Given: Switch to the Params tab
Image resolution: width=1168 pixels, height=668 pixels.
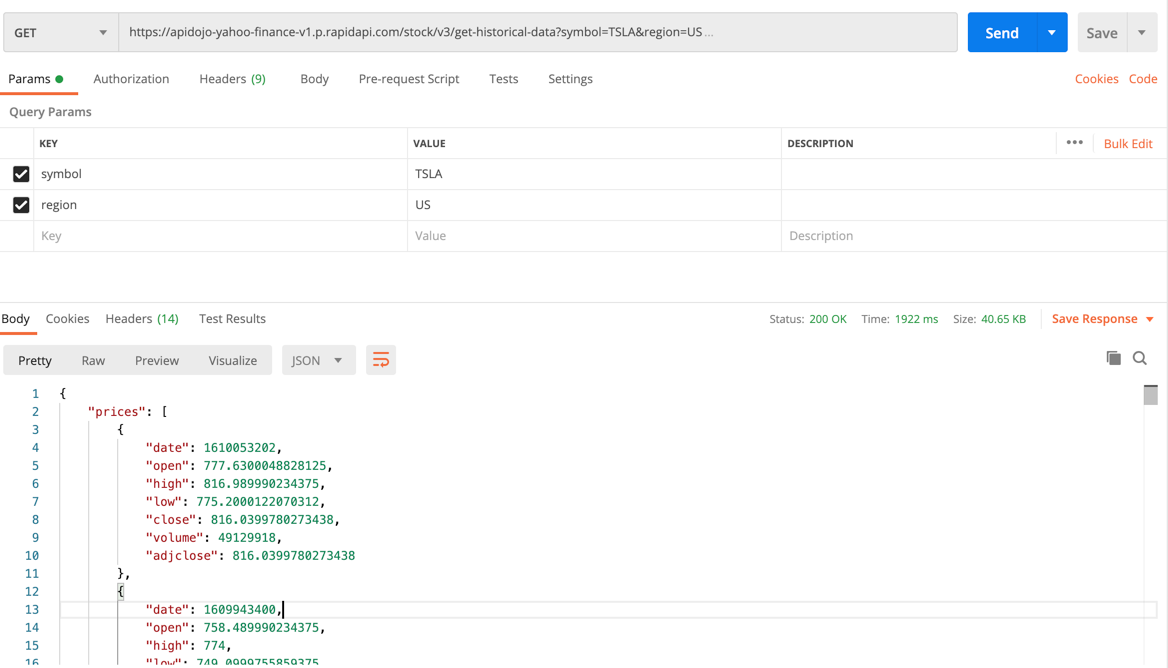Looking at the screenshot, I should pyautogui.click(x=35, y=79).
